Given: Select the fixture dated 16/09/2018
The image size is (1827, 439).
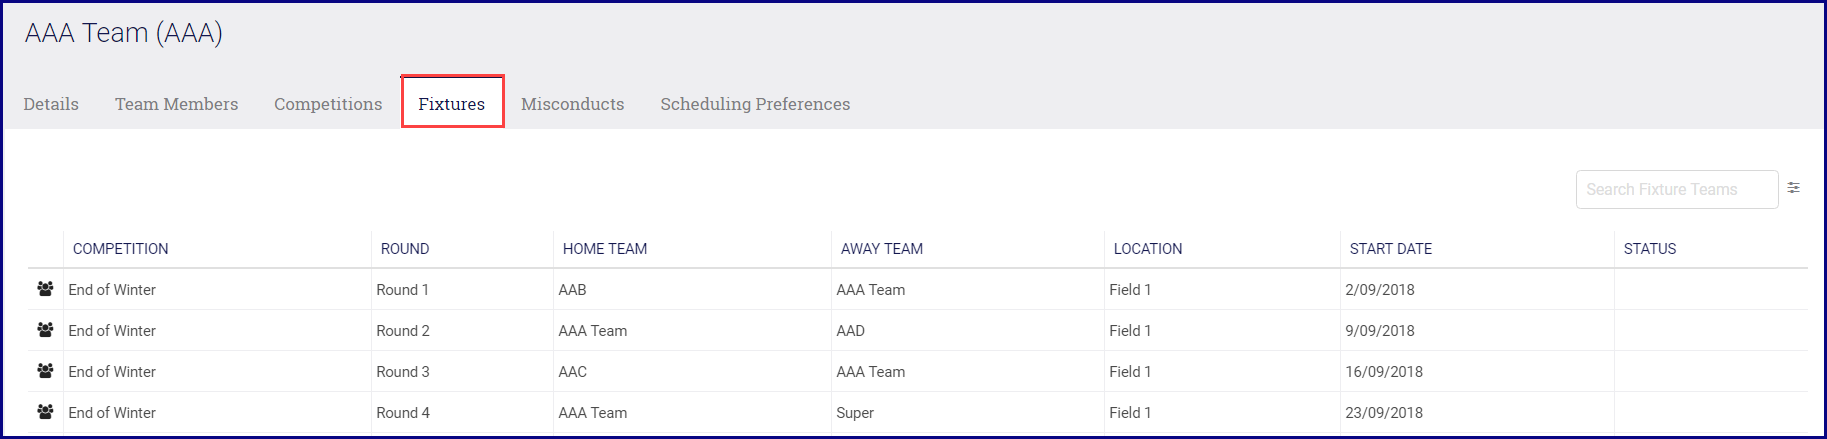Looking at the screenshot, I should (1384, 372).
